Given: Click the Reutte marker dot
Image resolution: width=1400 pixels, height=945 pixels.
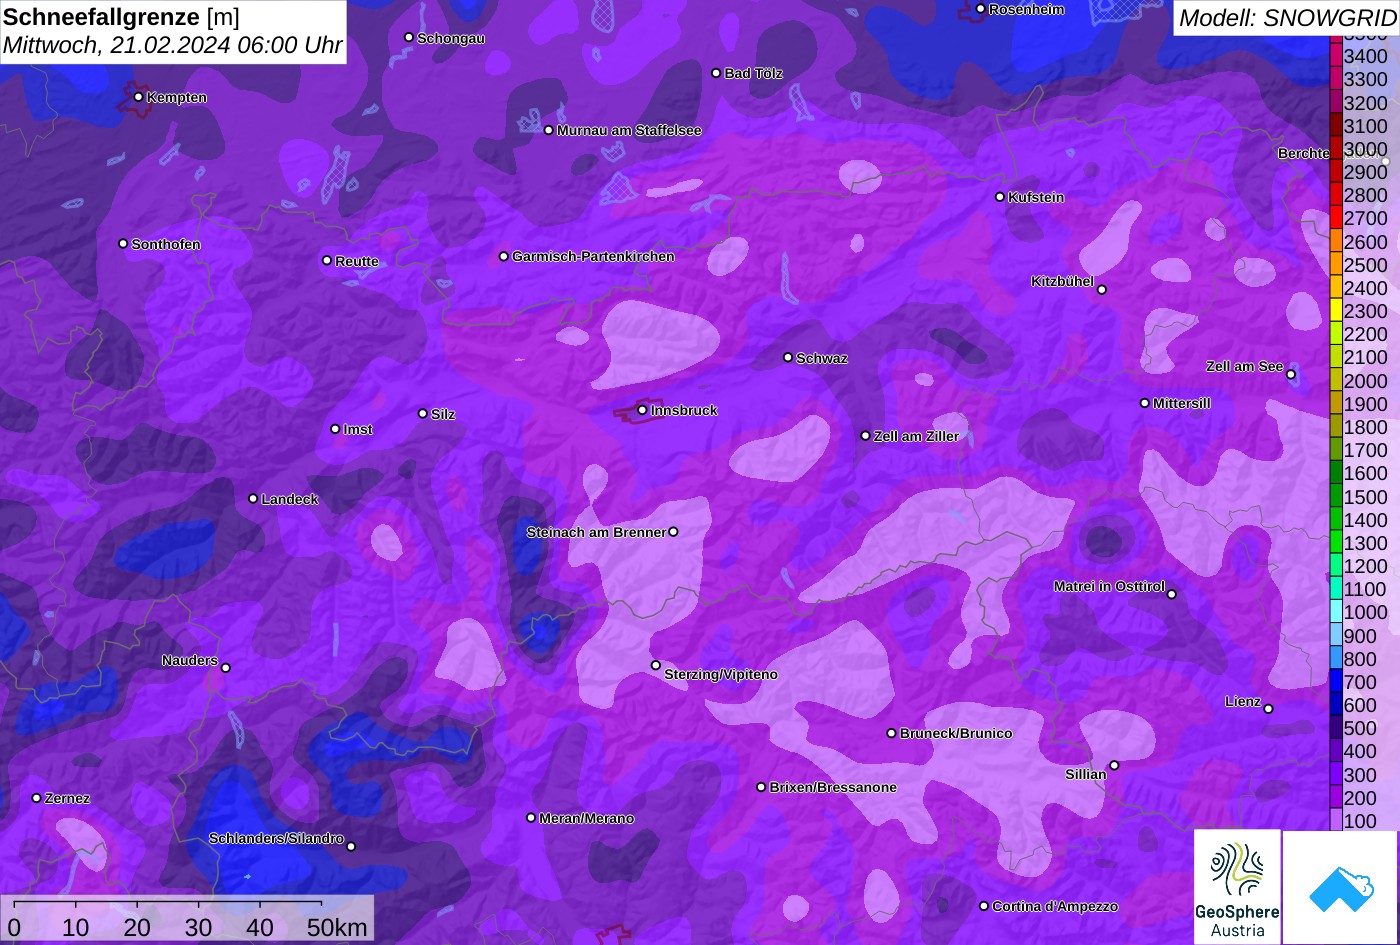Looking at the screenshot, I should (327, 260).
